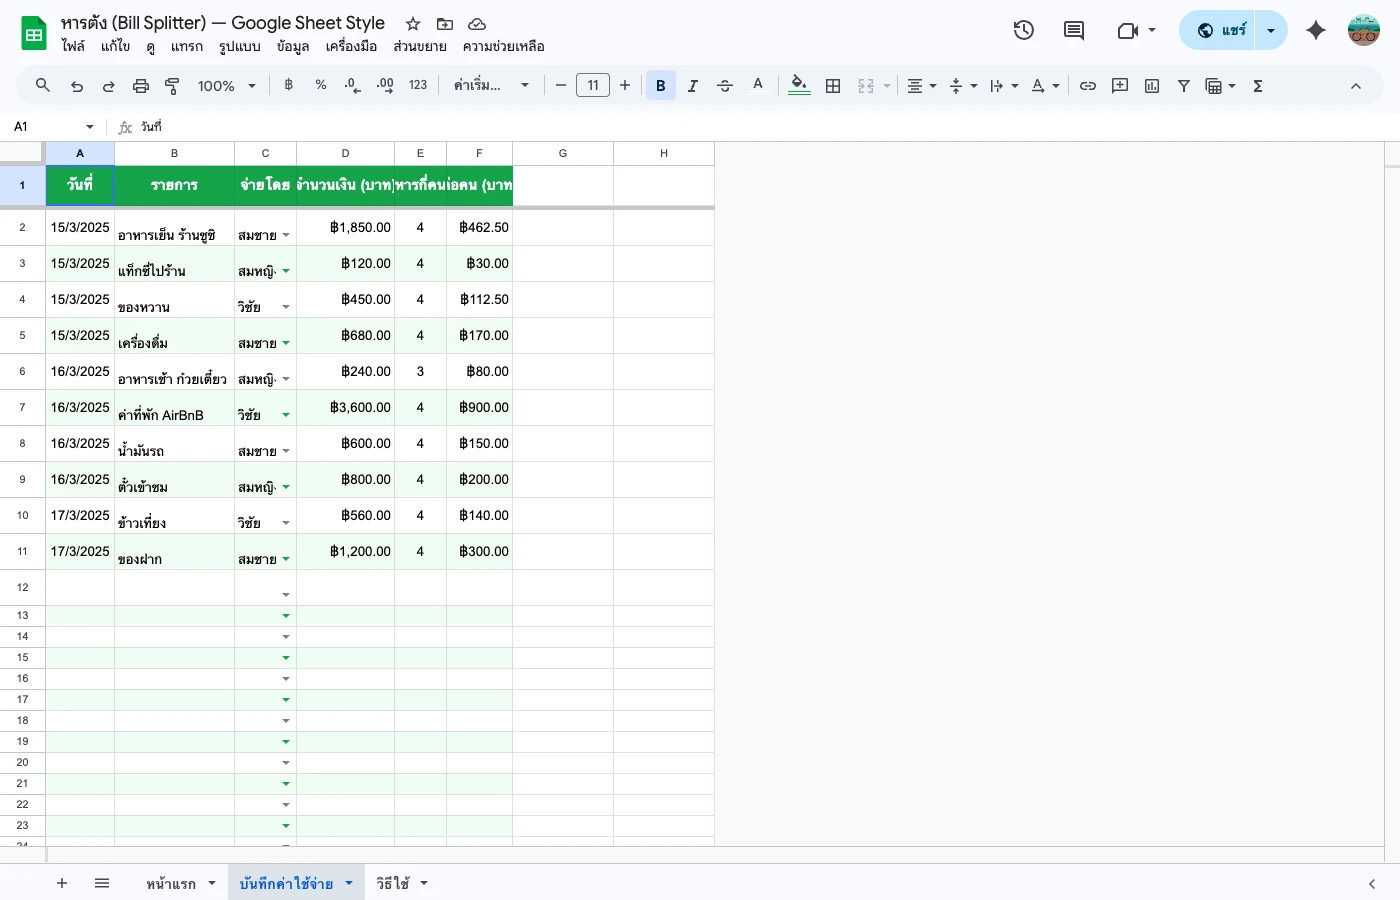Image resolution: width=1400 pixels, height=900 pixels.
Task: Open payer dropdown in cell C2
Action: pyautogui.click(x=286, y=236)
